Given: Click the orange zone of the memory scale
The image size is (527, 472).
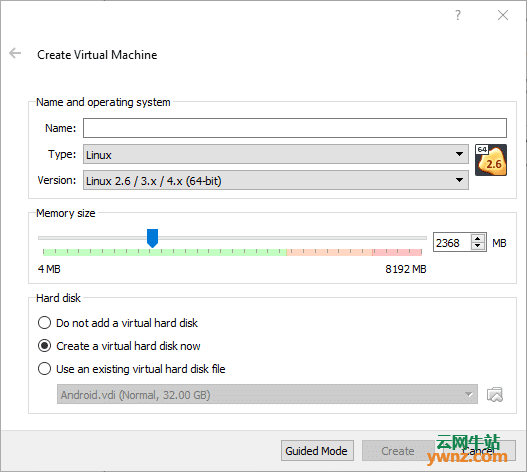Looking at the screenshot, I should coord(329,252).
